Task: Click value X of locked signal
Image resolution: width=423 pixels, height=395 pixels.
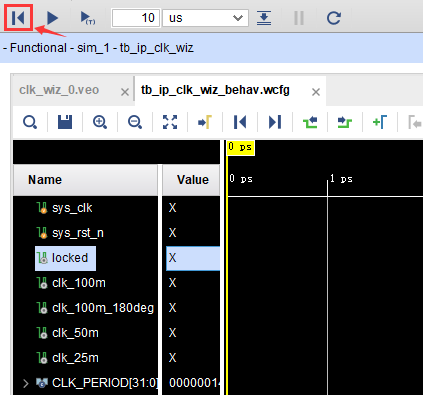Action: (x=172, y=258)
